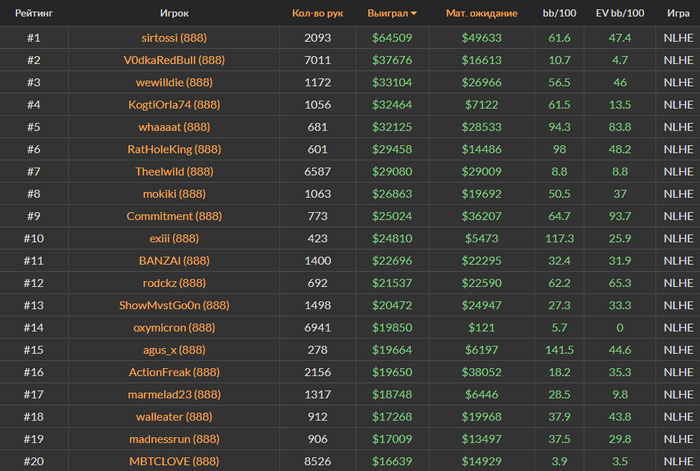
Task: Select the Игрок column header
Action: [x=174, y=13]
